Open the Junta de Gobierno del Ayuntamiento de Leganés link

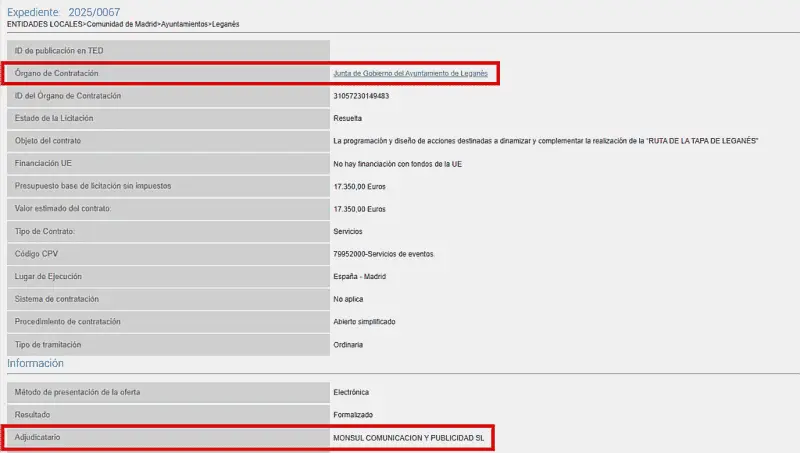pos(410,74)
